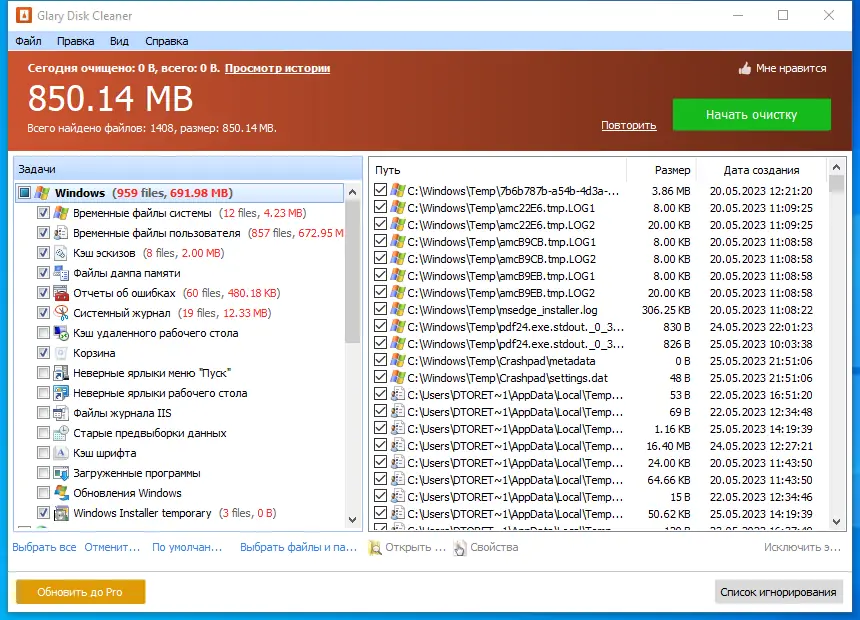Sort by the Дата создания column header
Viewport: 860px width, 620px height.
[761, 170]
